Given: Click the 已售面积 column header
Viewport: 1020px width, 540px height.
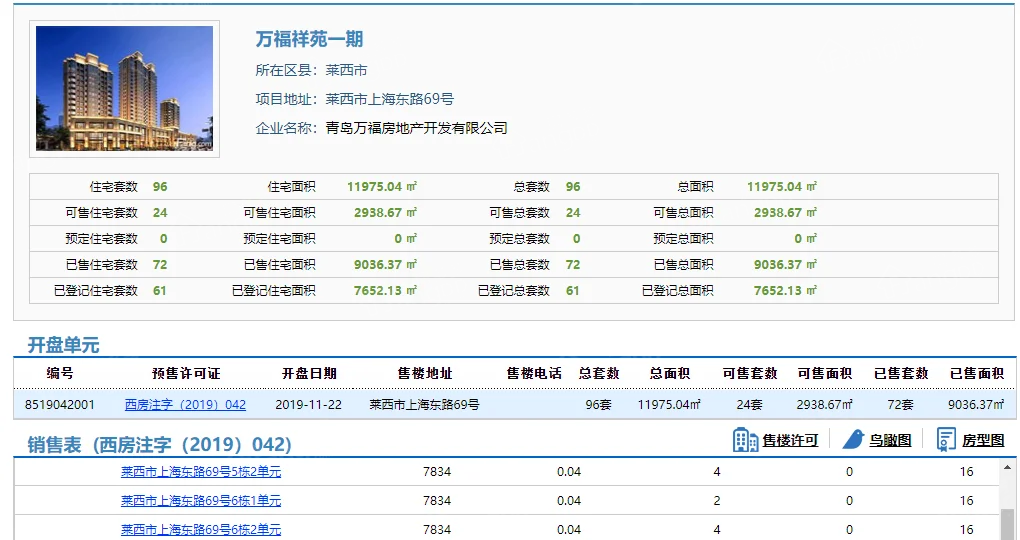Looking at the screenshot, I should (x=977, y=373).
